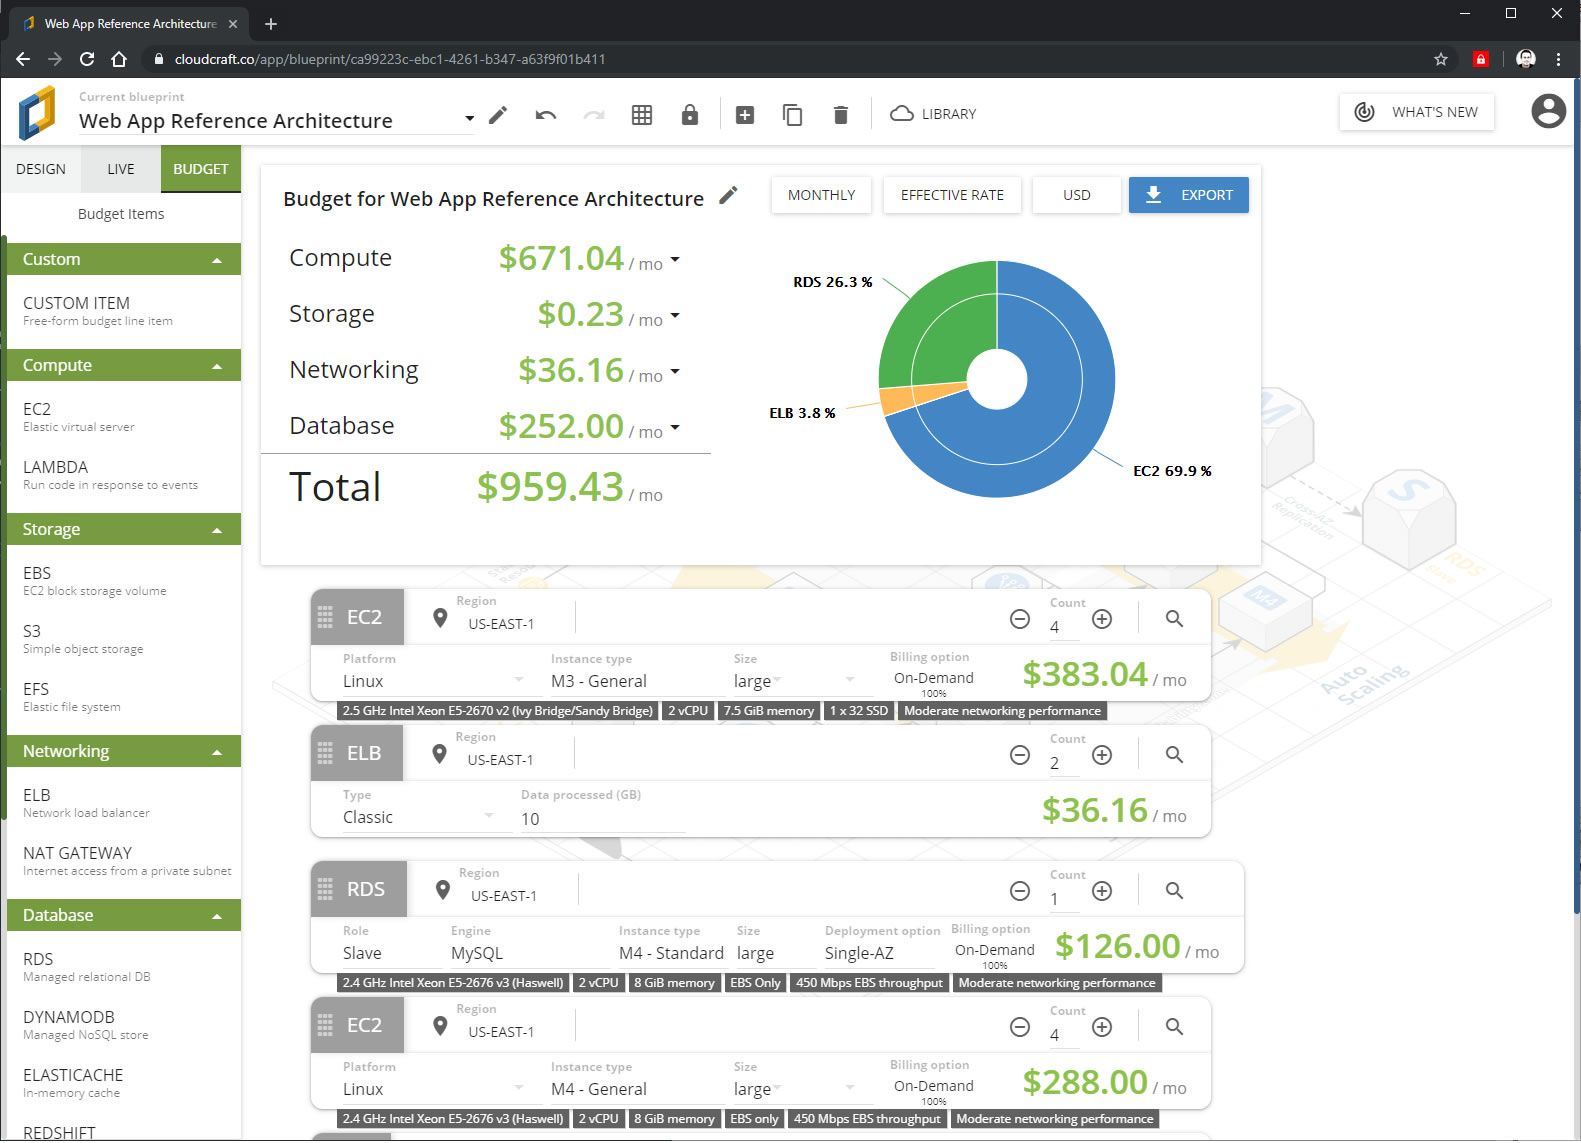The height and width of the screenshot is (1143, 1581).
Task: Click the MONTHLY period button
Action: 821,195
